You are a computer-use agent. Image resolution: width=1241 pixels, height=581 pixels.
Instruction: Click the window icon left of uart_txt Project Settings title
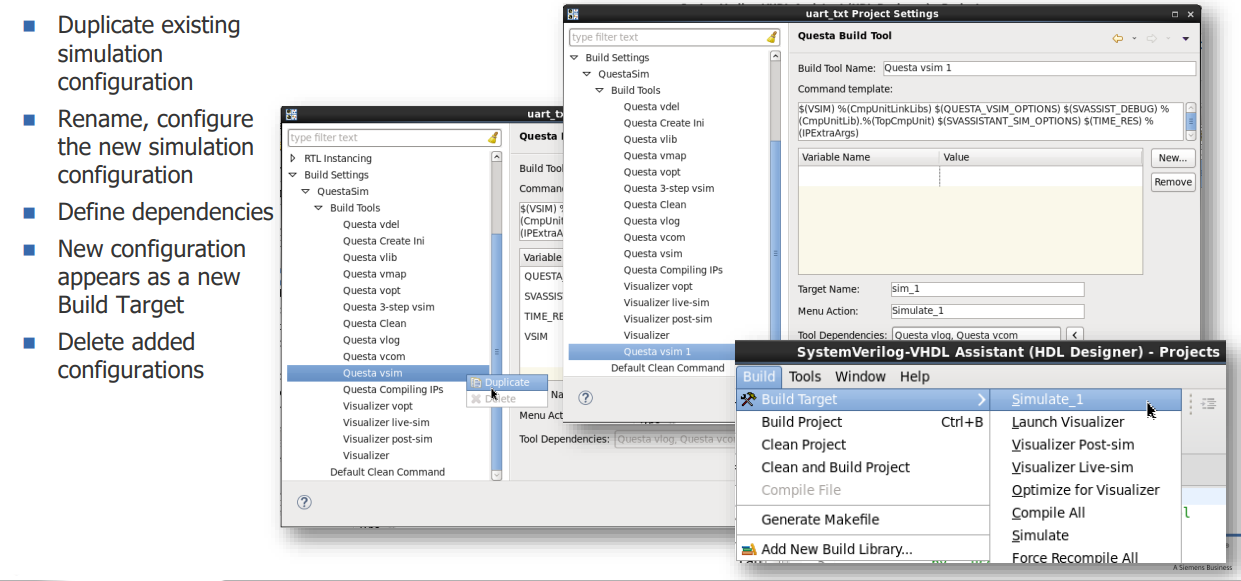tap(571, 14)
